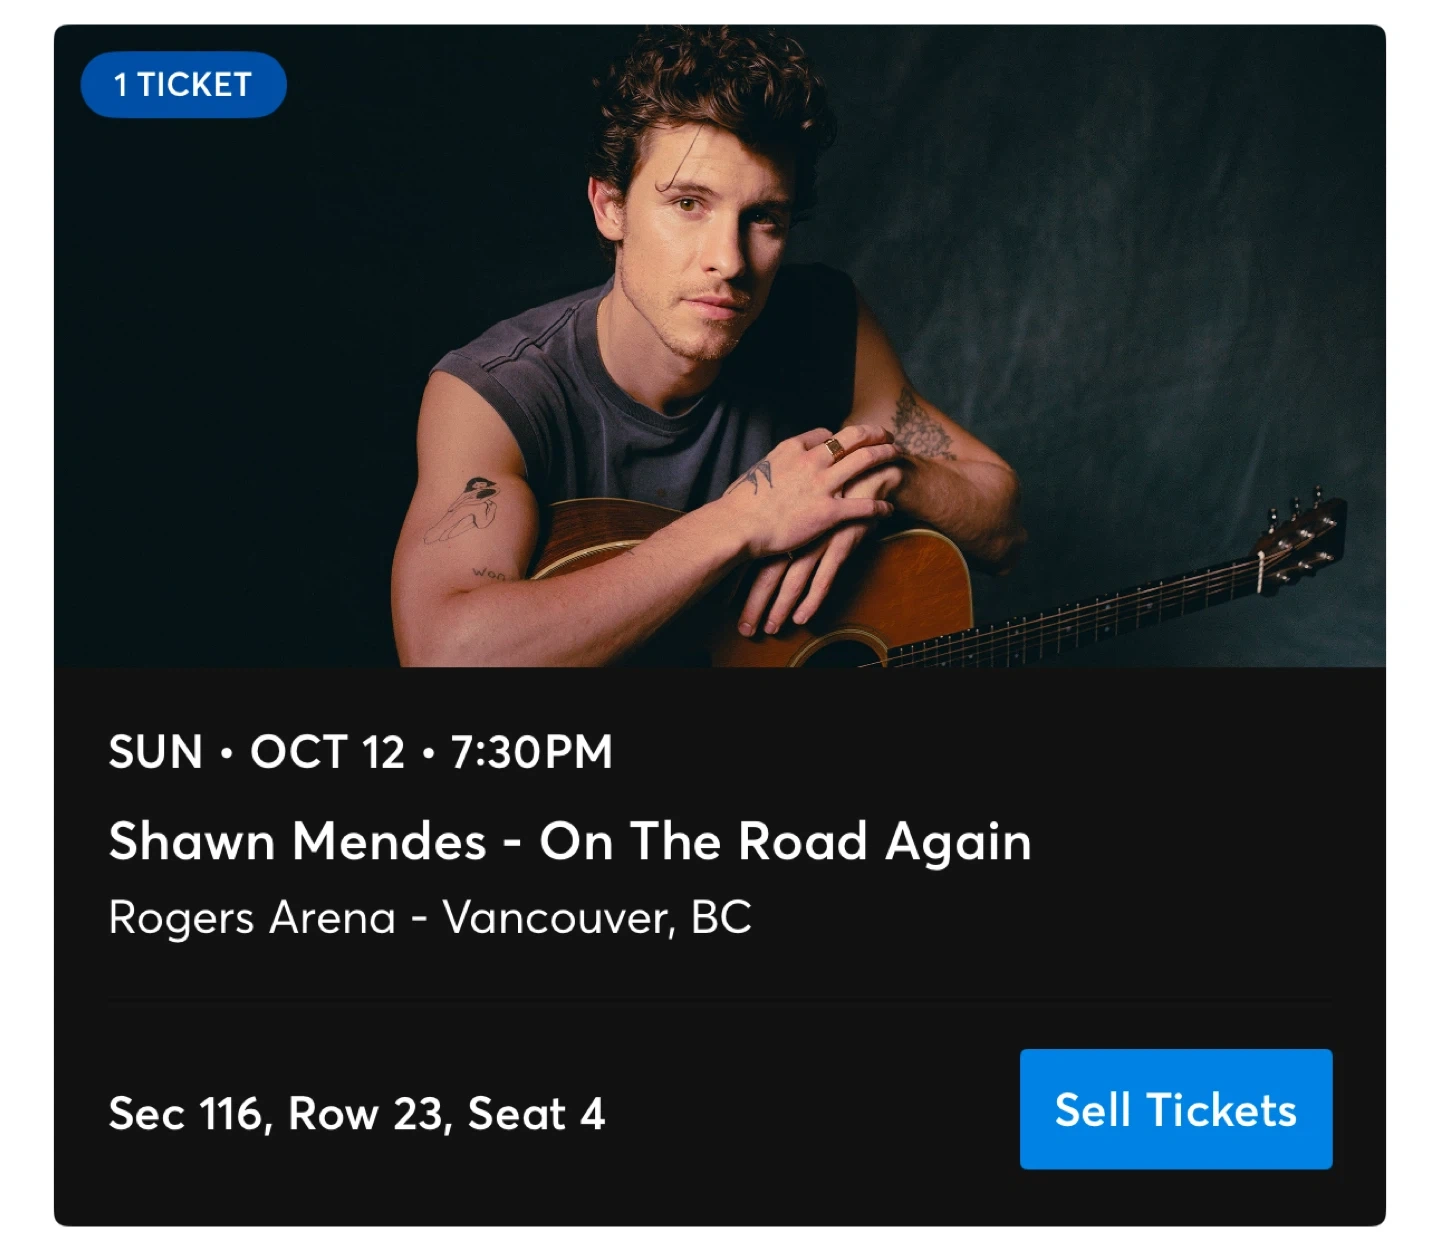Image resolution: width=1440 pixels, height=1251 pixels.
Task: Click the Sec 116 section label
Action: (188, 1114)
